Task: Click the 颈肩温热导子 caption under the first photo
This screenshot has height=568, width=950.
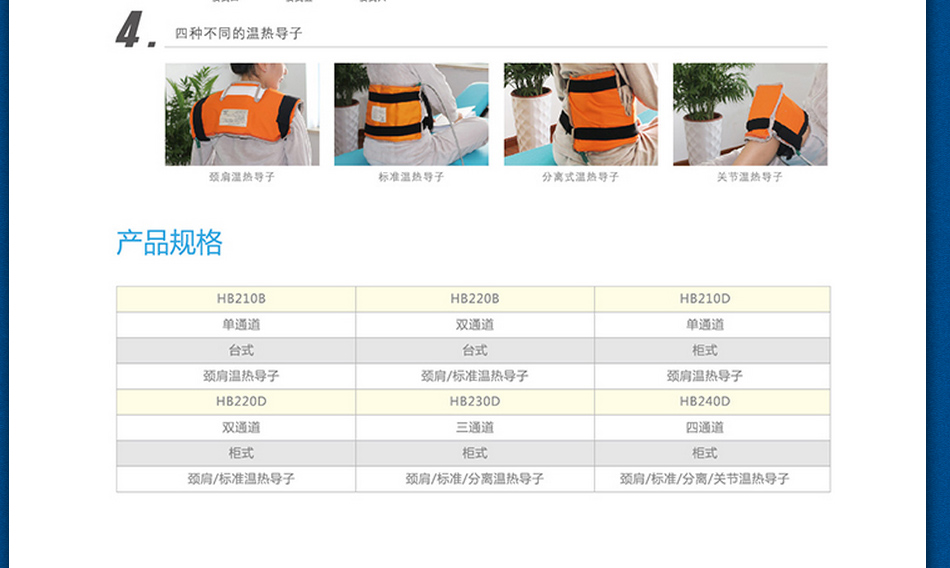Action: [242, 177]
